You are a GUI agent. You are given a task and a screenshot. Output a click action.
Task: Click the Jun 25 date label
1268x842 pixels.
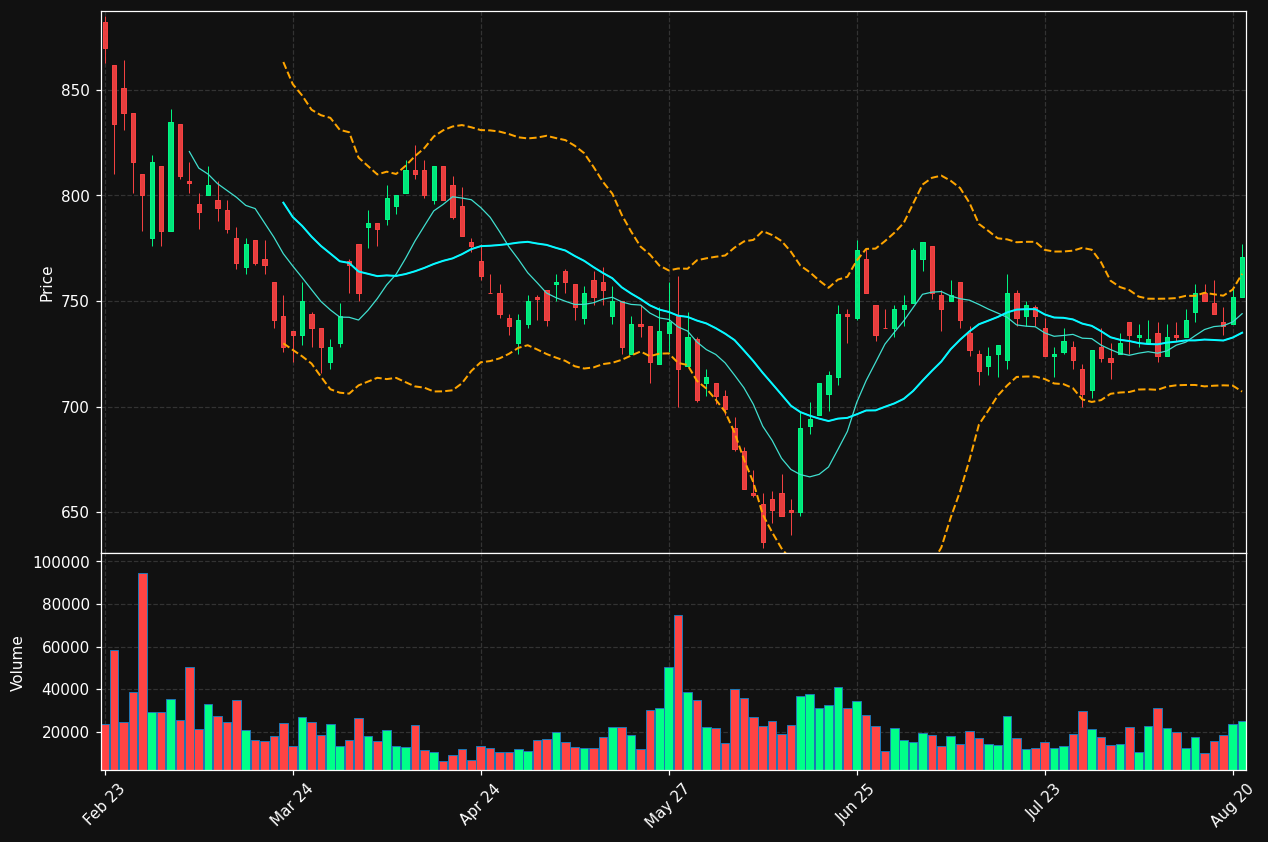click(x=857, y=804)
